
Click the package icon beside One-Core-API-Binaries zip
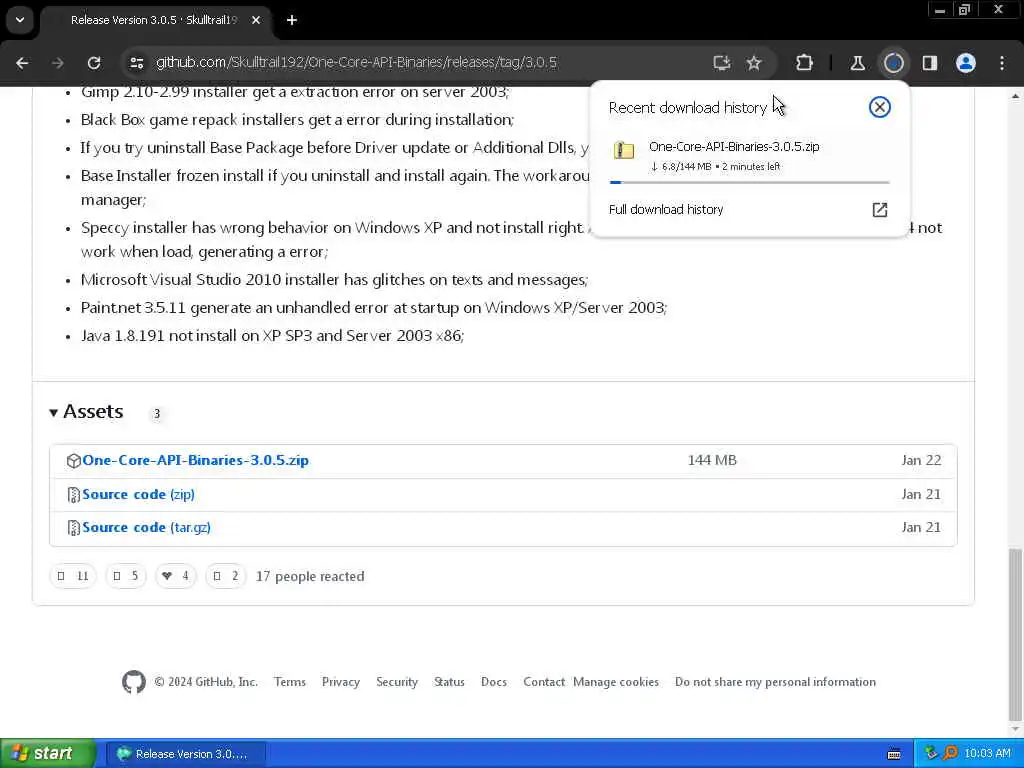point(73,461)
